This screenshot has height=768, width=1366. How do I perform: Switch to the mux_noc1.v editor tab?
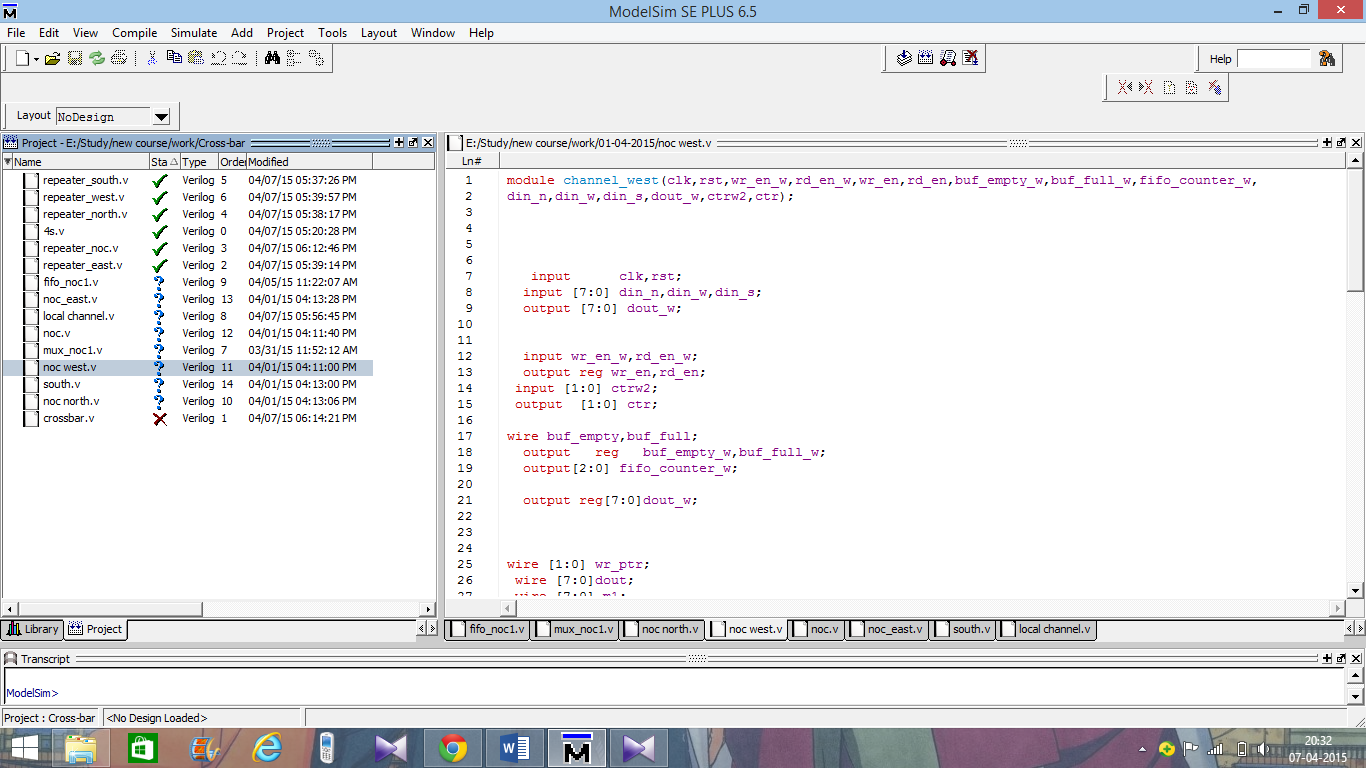click(574, 629)
